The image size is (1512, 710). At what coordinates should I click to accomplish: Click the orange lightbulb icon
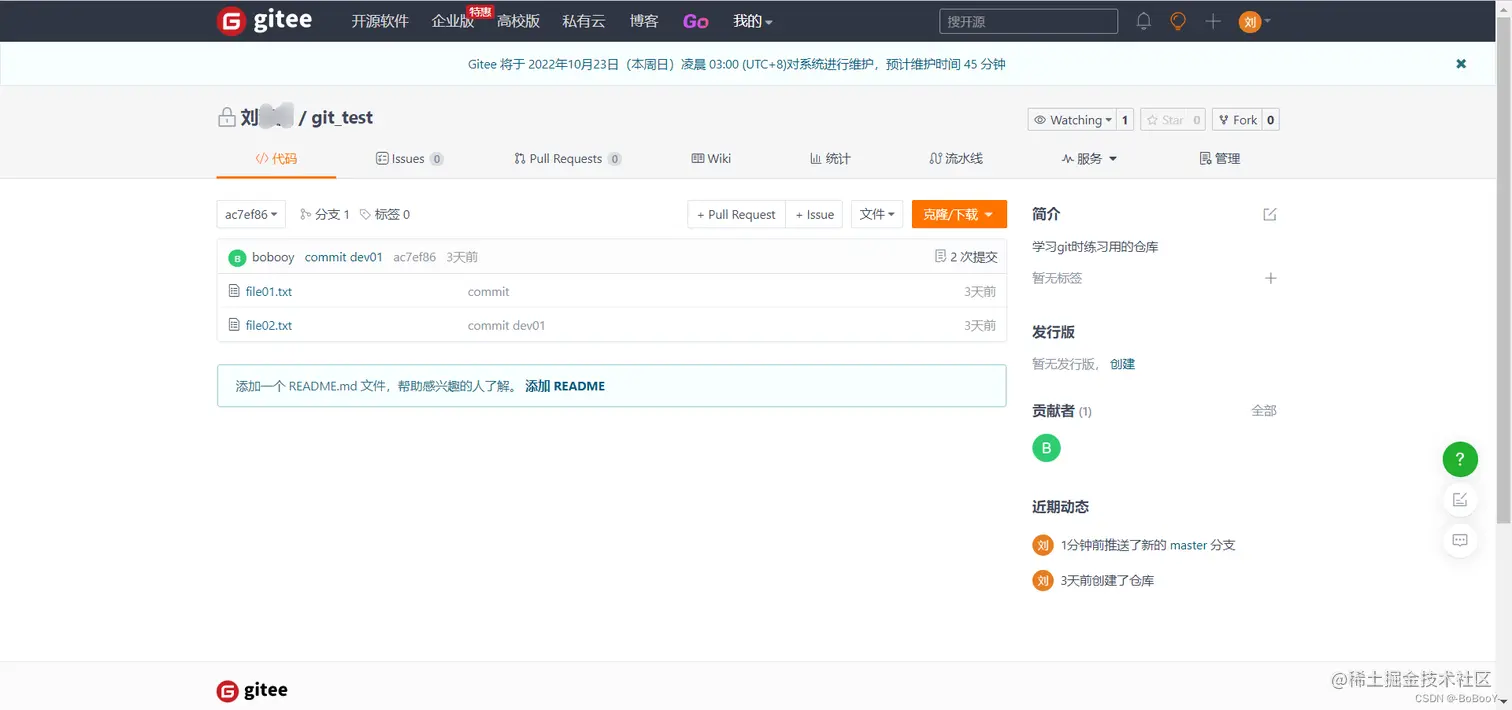(1178, 21)
